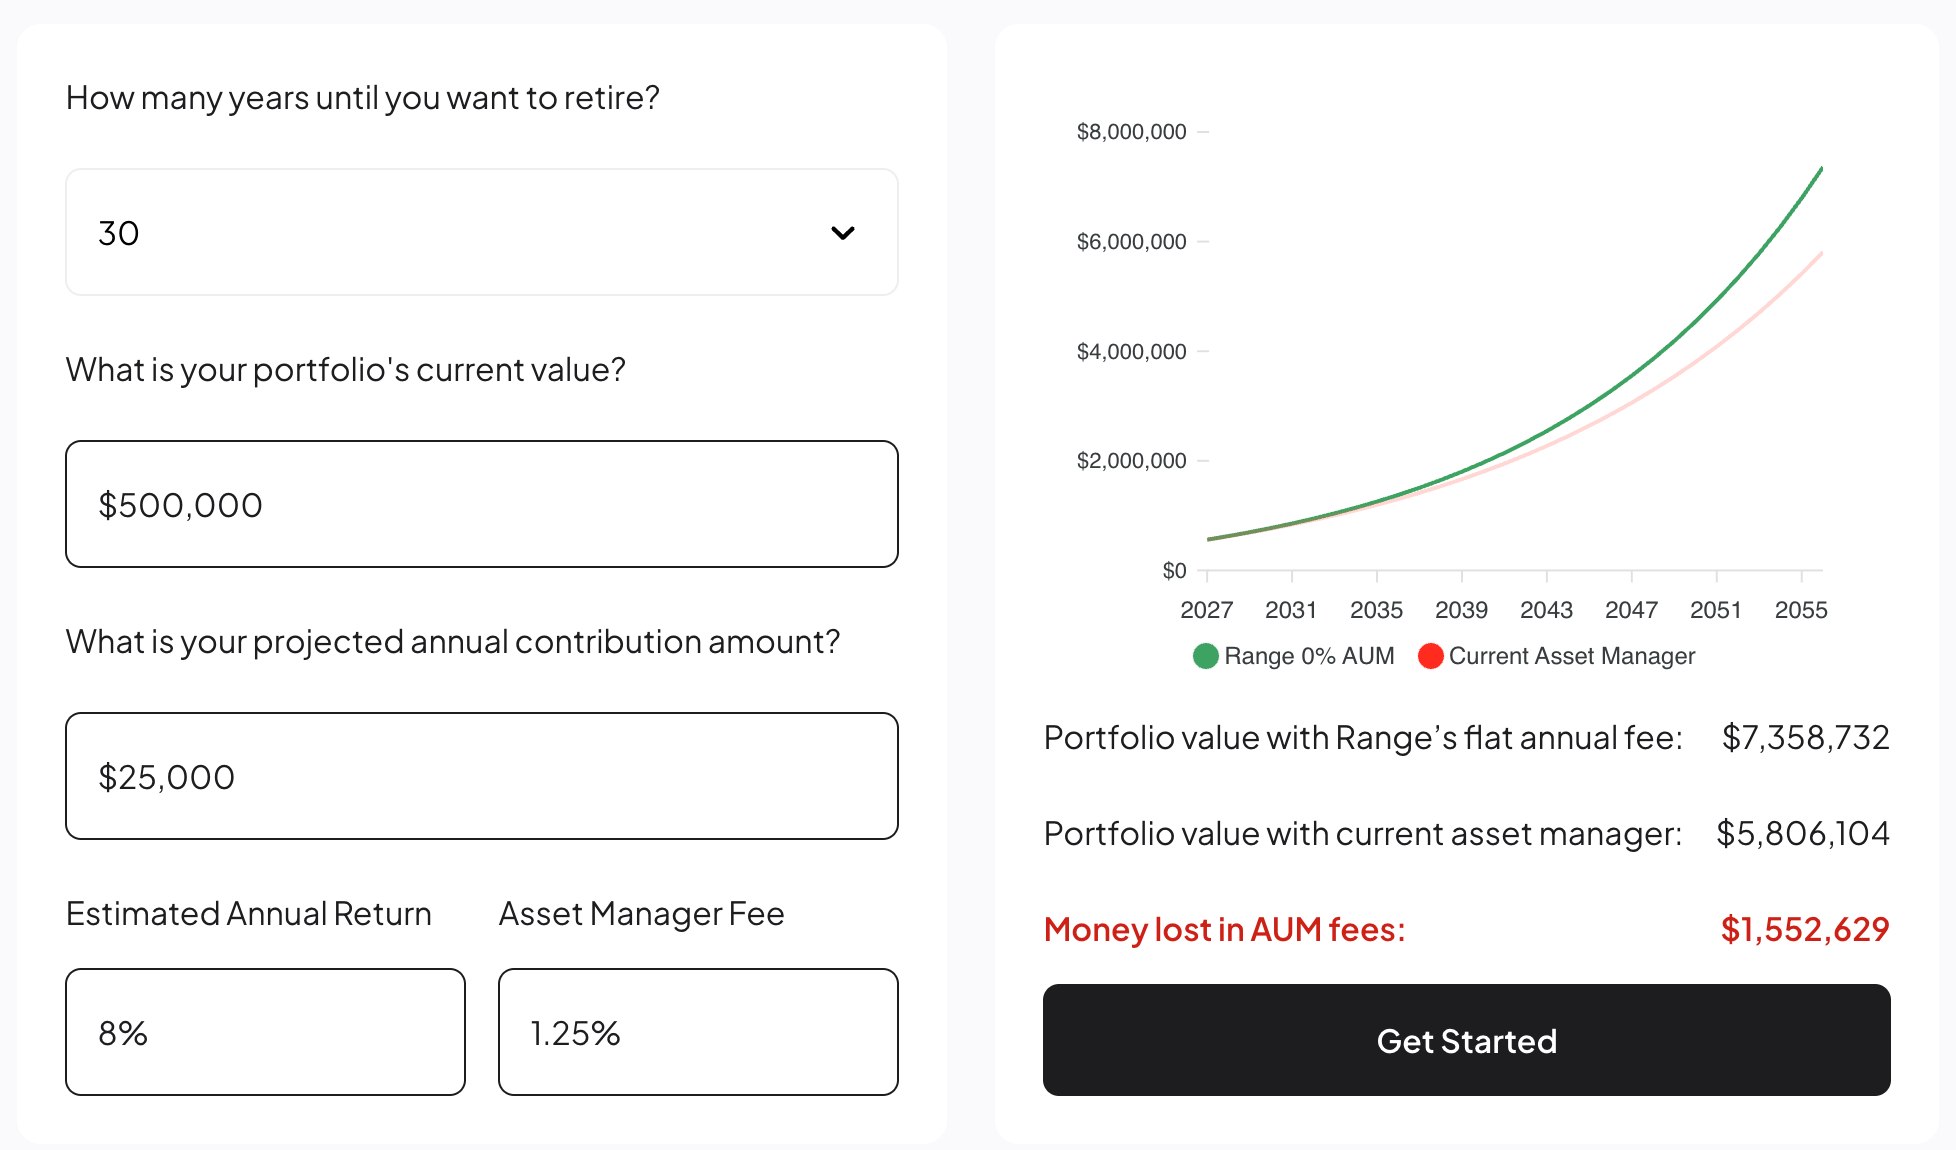Click the 2055 x-axis year label
Image resolution: width=1956 pixels, height=1150 pixels.
(x=1801, y=610)
